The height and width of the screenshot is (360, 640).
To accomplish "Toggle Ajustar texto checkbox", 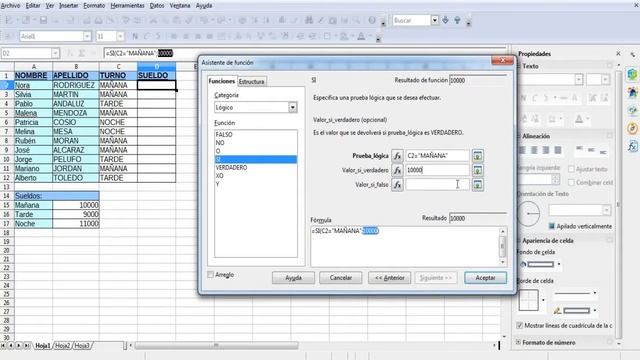I will pyautogui.click(x=571, y=169).
